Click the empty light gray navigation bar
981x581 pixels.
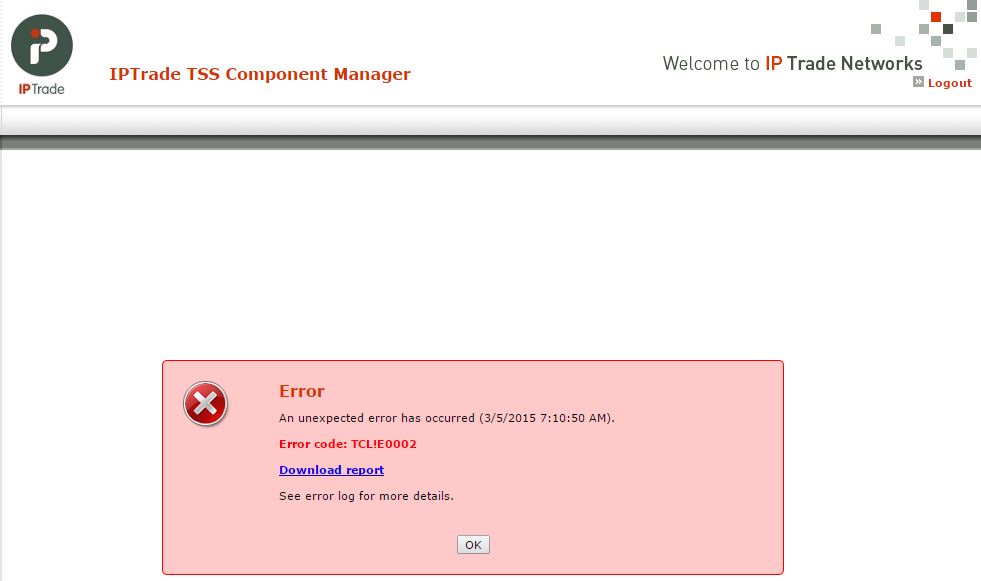tap(490, 120)
